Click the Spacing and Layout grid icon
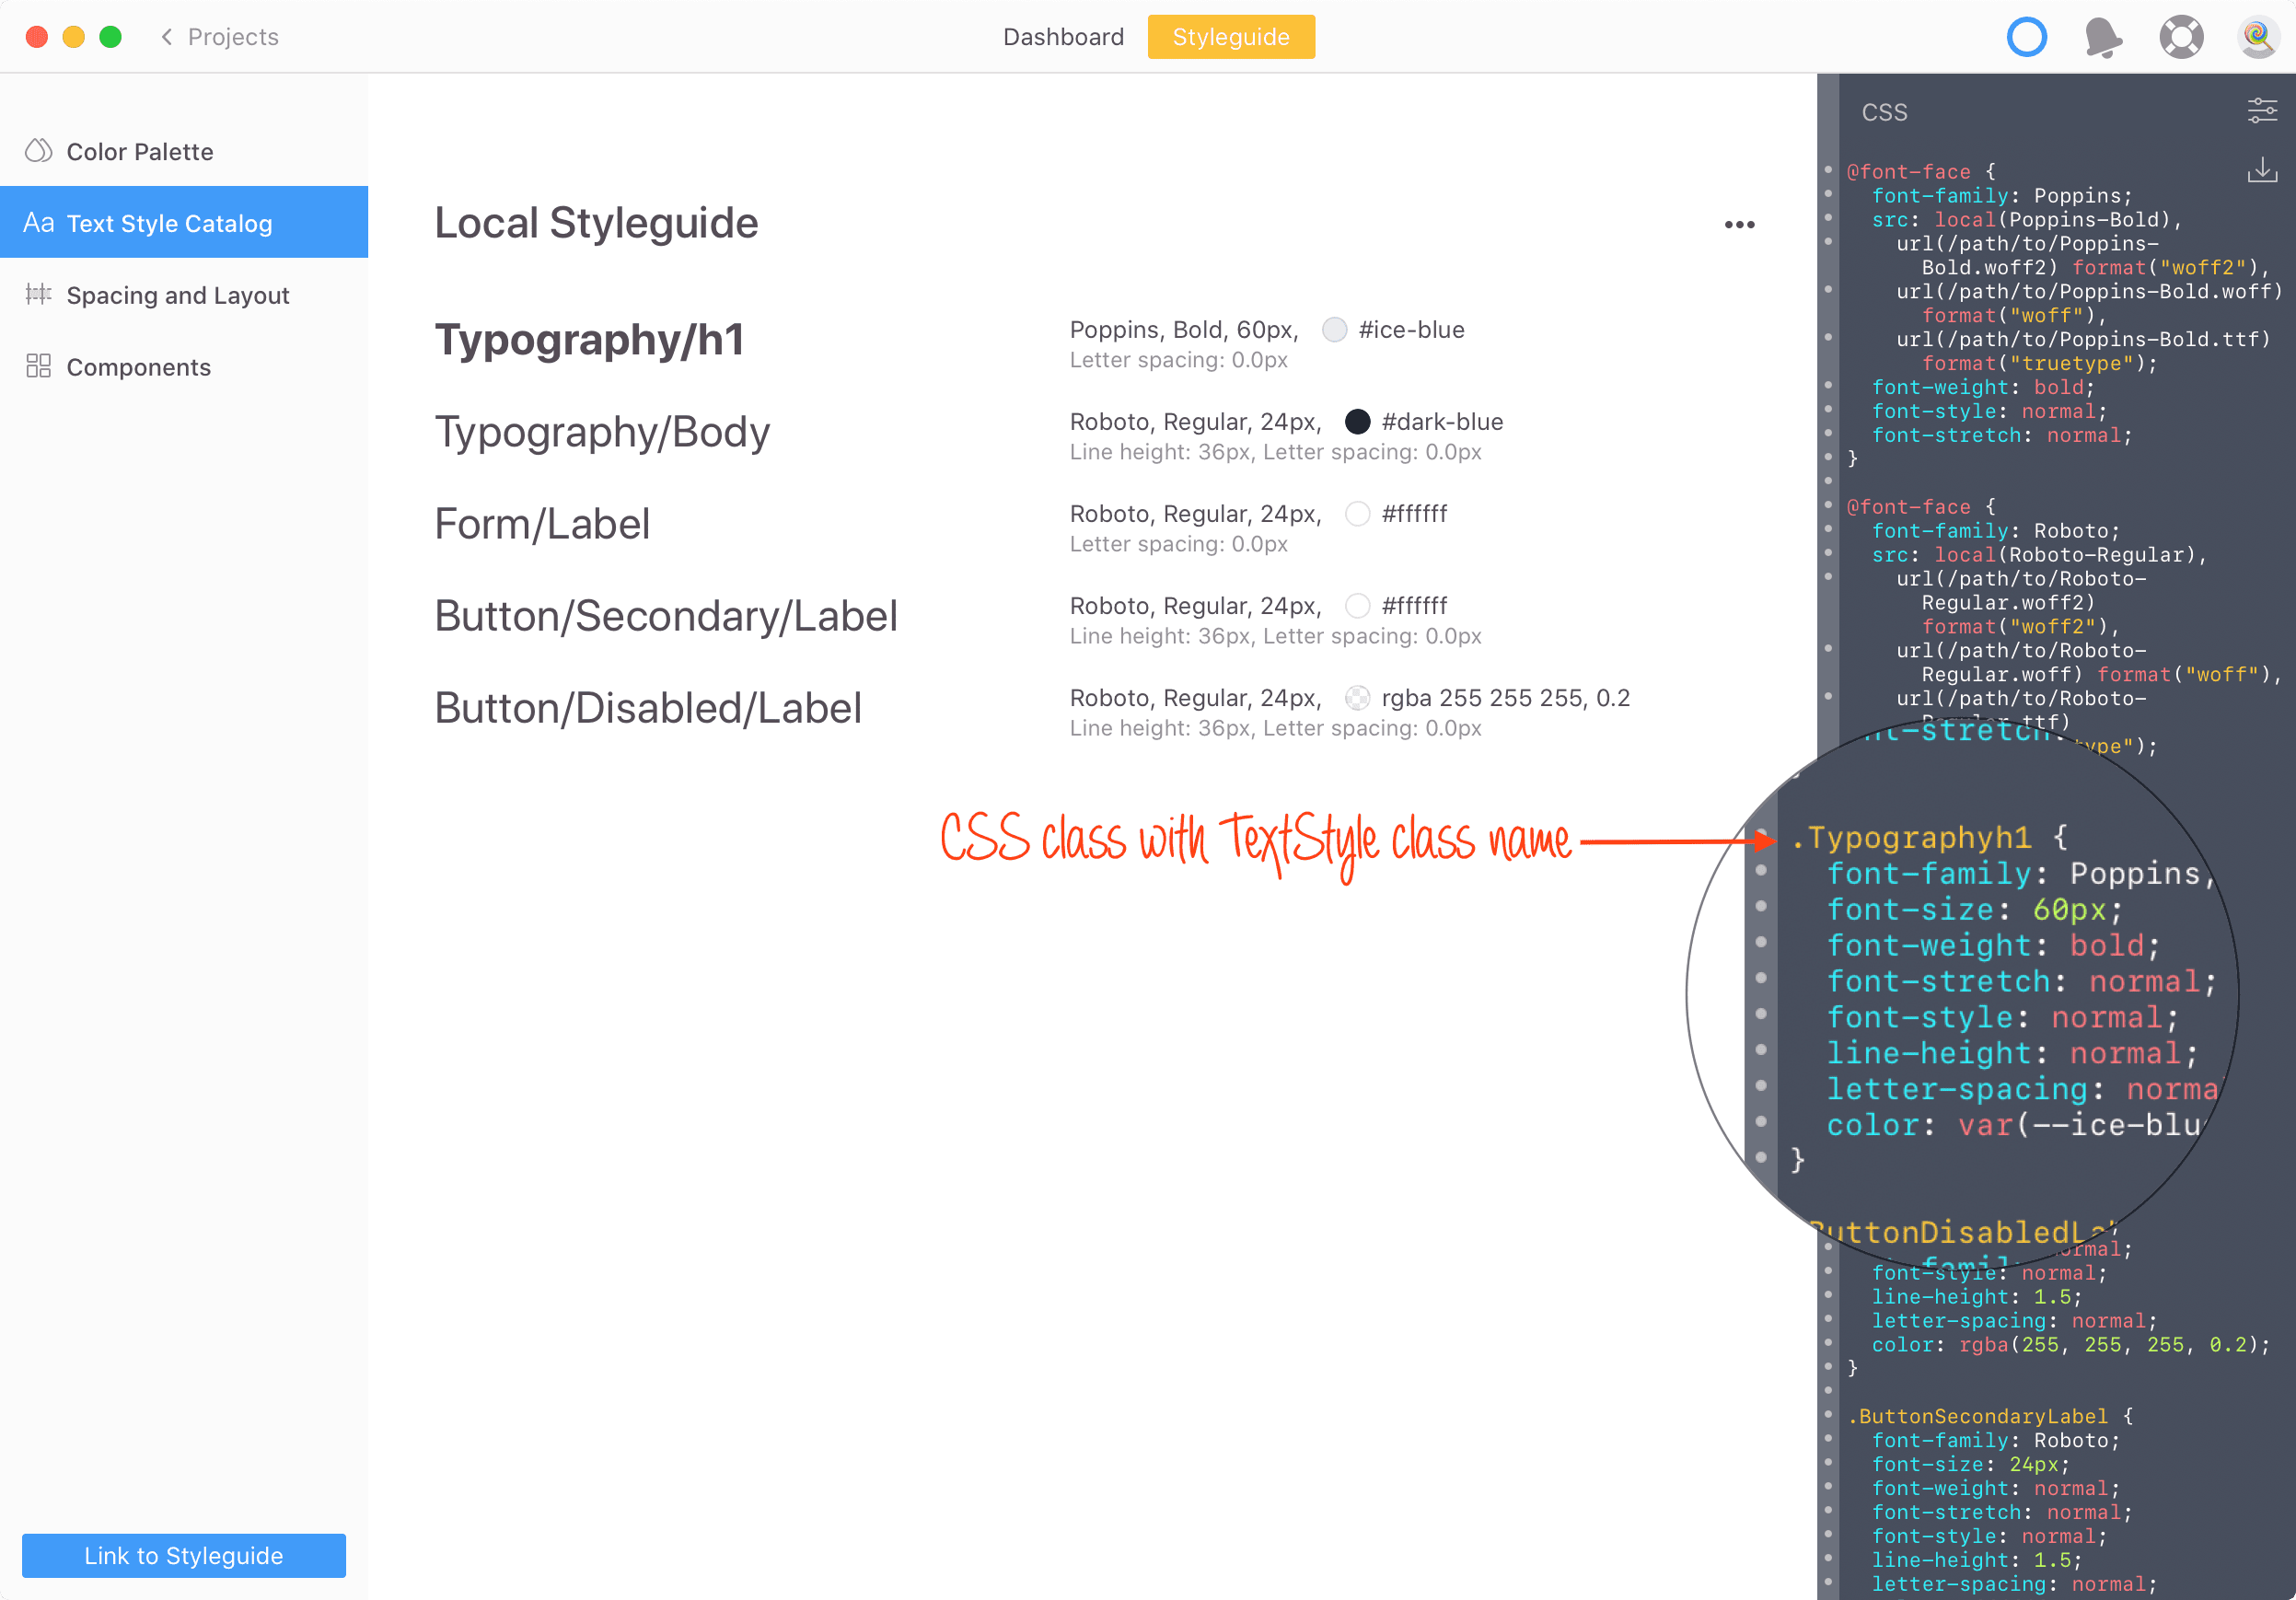Screen dimensions: 2296x1600 38,294
